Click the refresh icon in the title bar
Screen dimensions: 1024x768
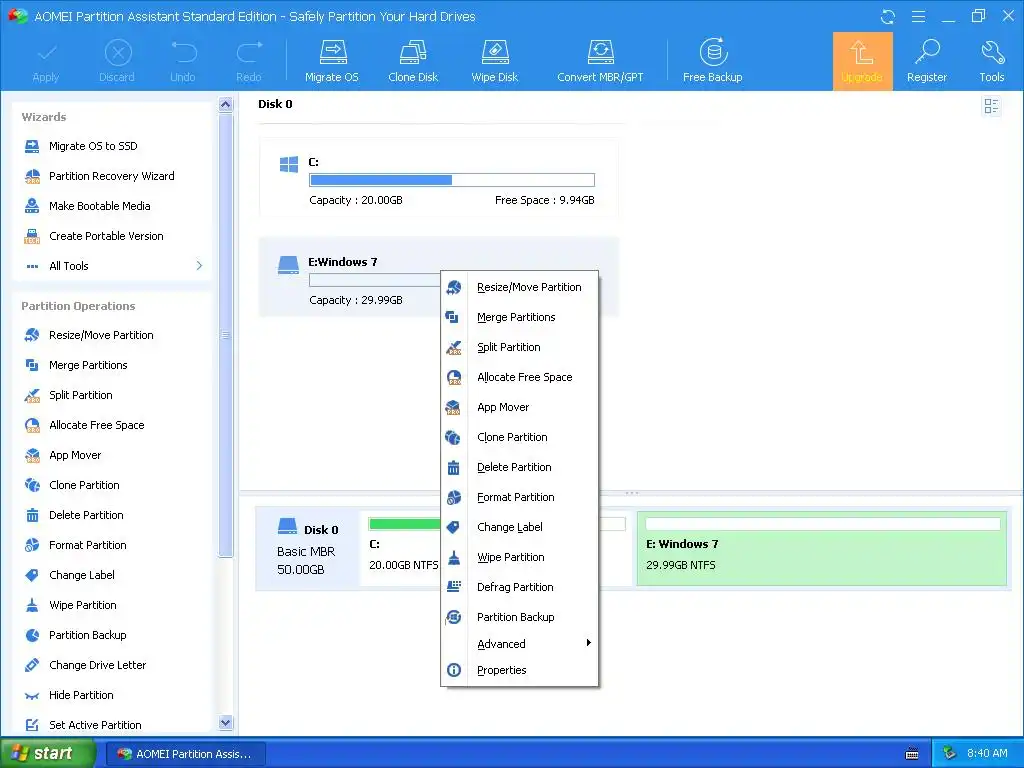888,17
